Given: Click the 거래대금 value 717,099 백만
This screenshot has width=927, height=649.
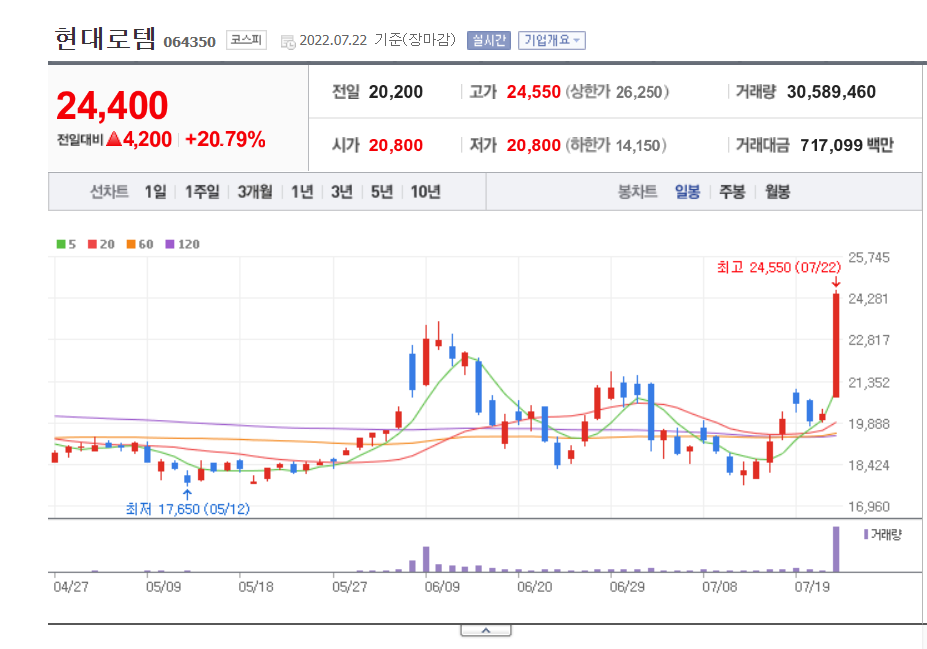Looking at the screenshot, I should point(847,145).
